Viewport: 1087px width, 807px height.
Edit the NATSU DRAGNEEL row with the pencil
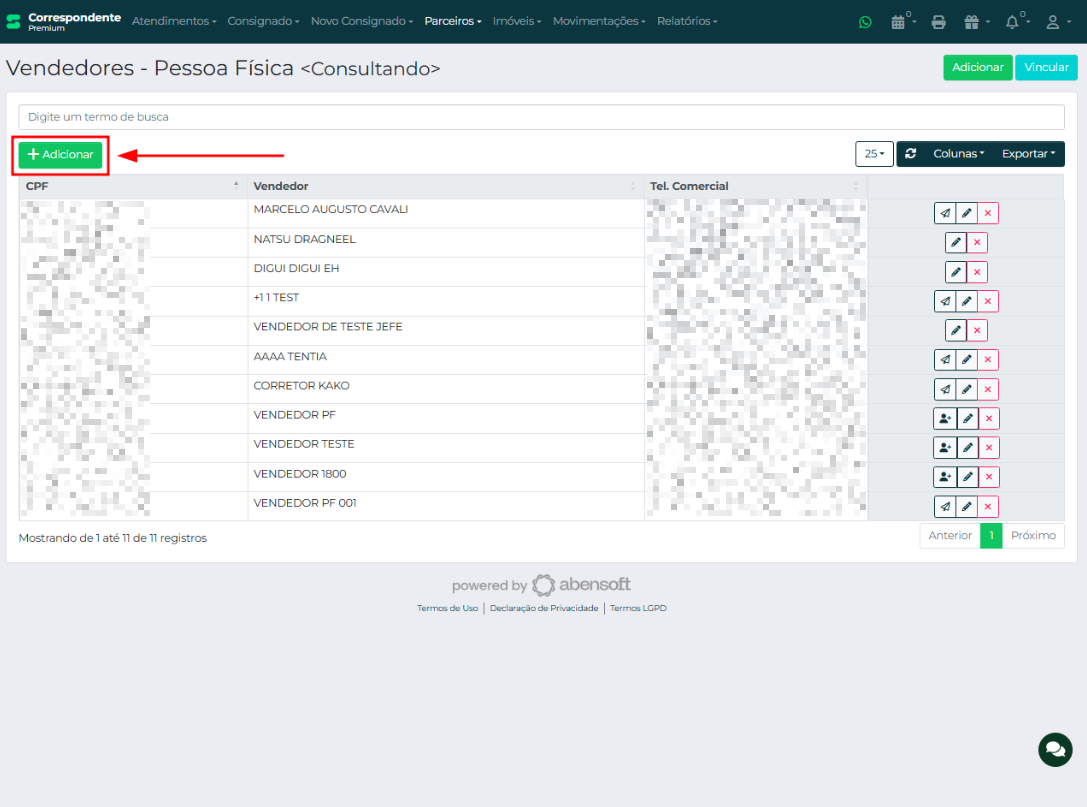tap(956, 243)
